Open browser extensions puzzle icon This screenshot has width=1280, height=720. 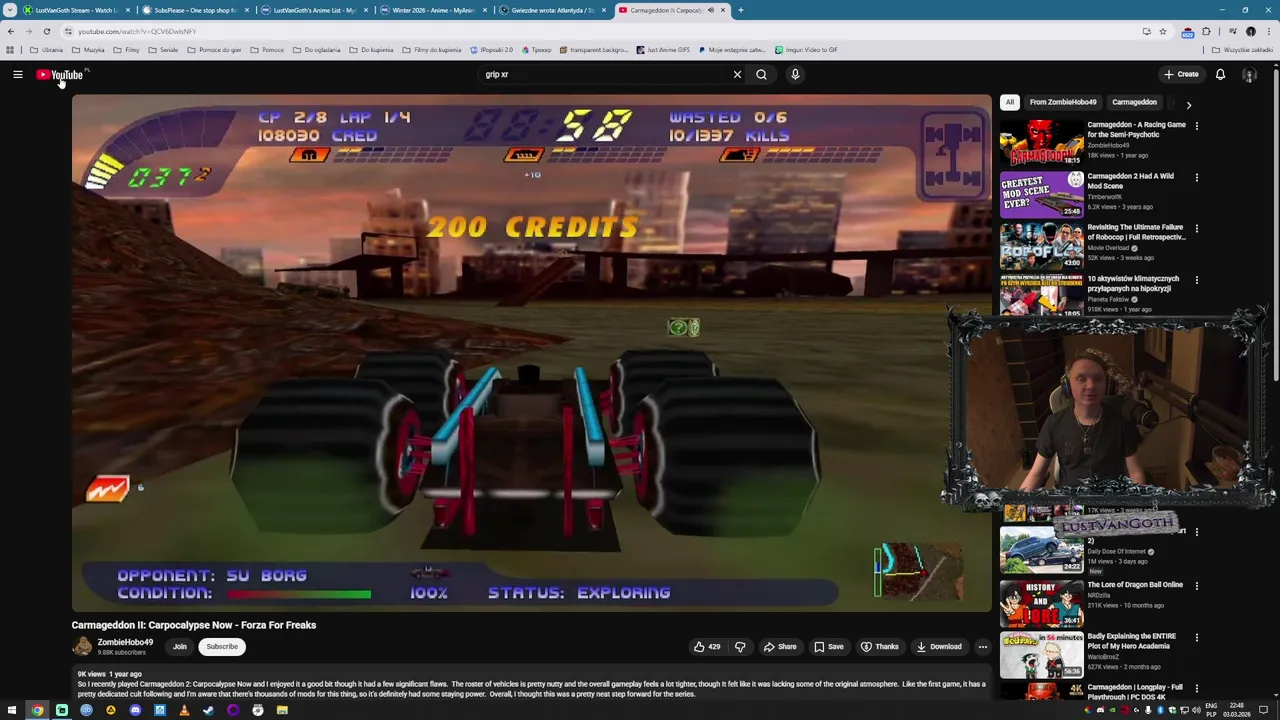point(1206,31)
